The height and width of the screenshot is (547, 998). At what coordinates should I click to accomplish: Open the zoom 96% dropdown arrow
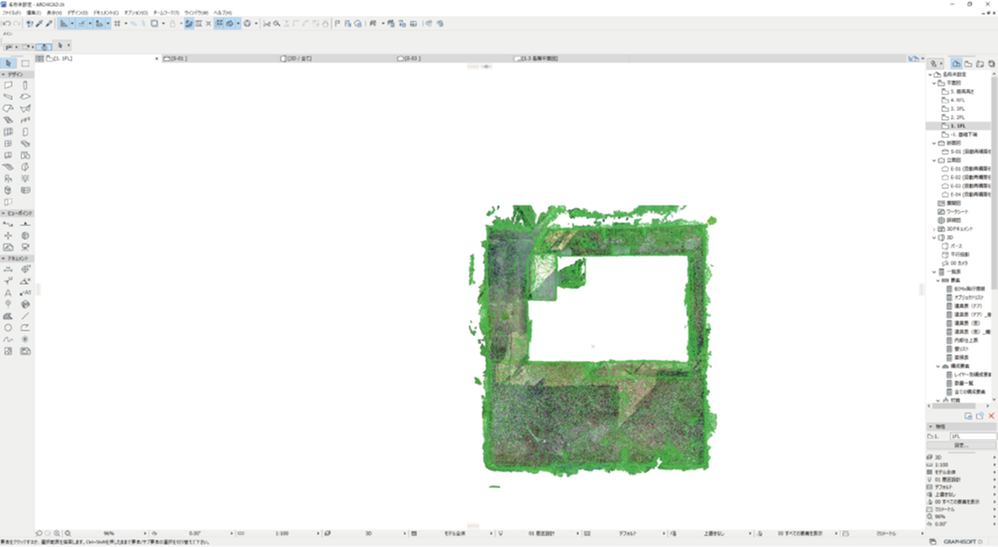pos(145,533)
